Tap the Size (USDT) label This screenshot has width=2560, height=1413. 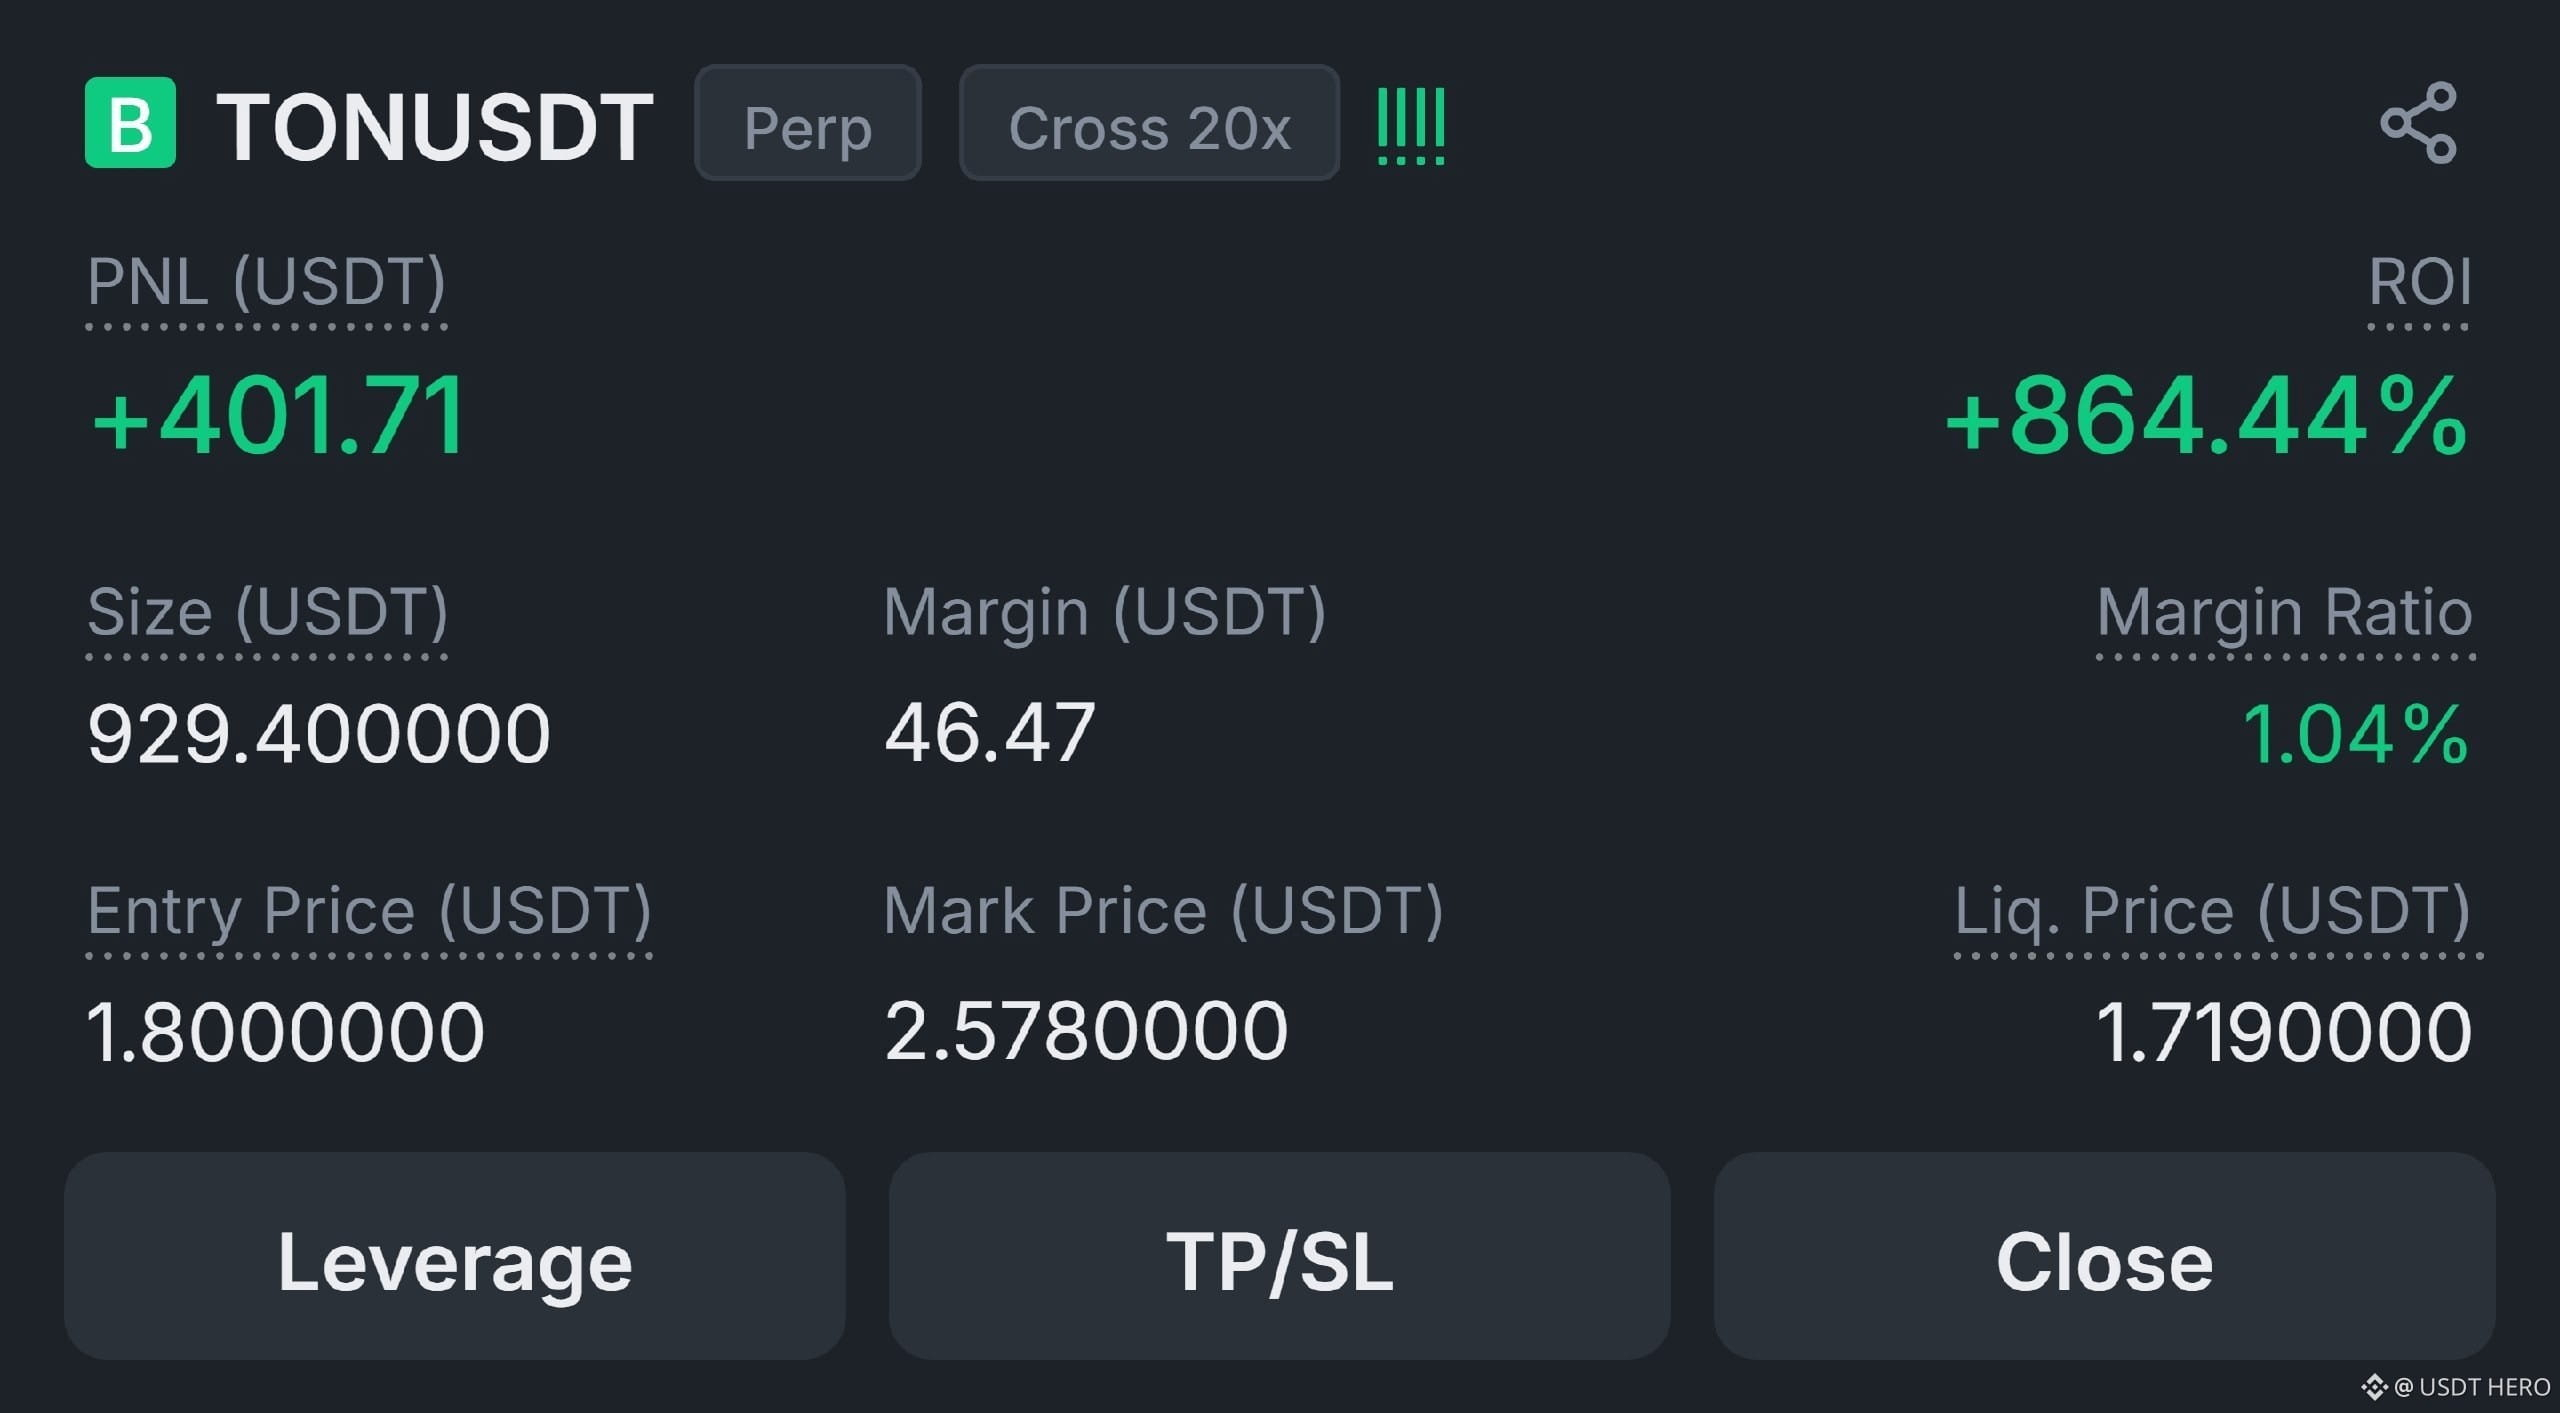pos(267,612)
